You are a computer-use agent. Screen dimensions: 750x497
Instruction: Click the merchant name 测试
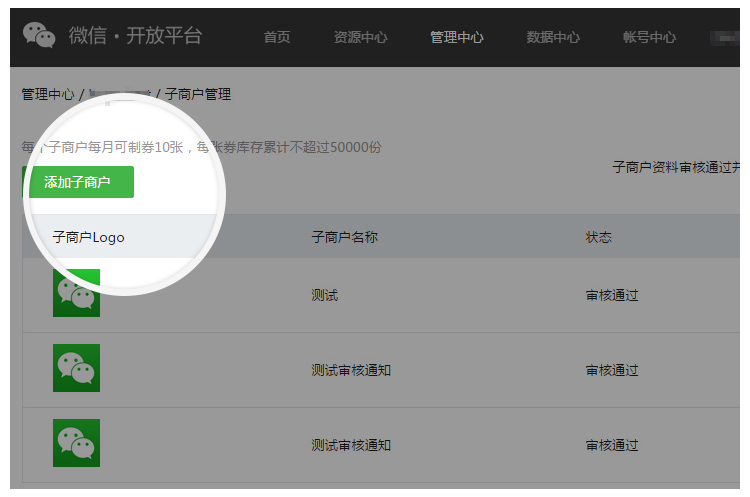(325, 295)
